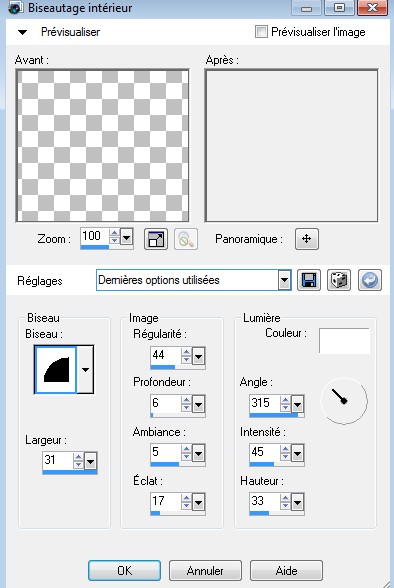This screenshot has width=394, height=588.
Task: Click the Biseau shape preview thumbnail
Action: click(55, 369)
